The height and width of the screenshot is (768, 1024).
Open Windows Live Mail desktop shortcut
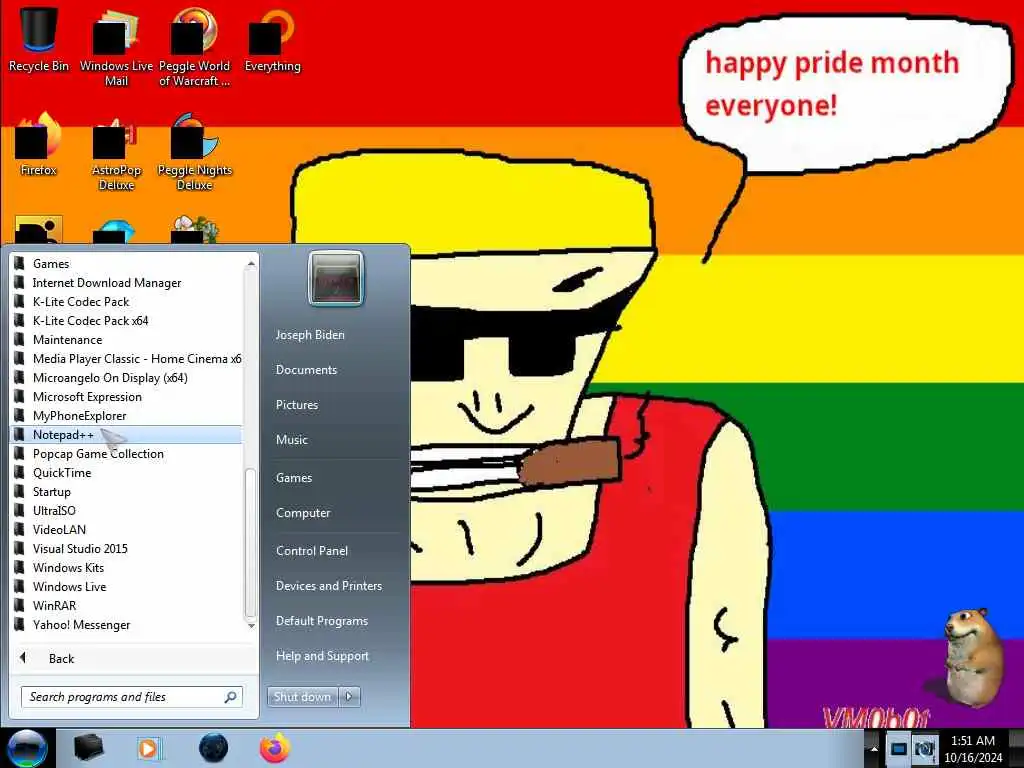click(116, 47)
